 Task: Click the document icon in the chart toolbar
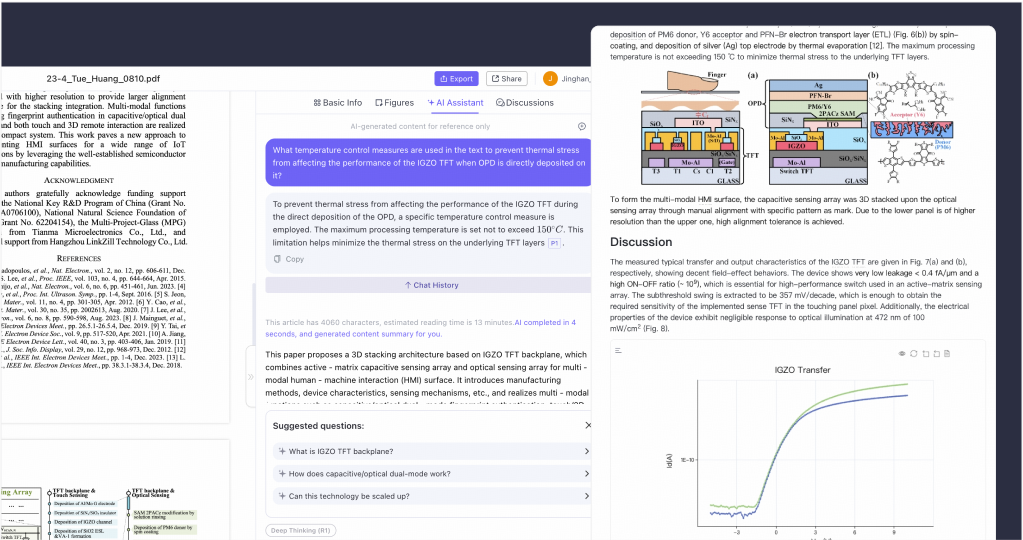pyautogui.click(x=947, y=353)
